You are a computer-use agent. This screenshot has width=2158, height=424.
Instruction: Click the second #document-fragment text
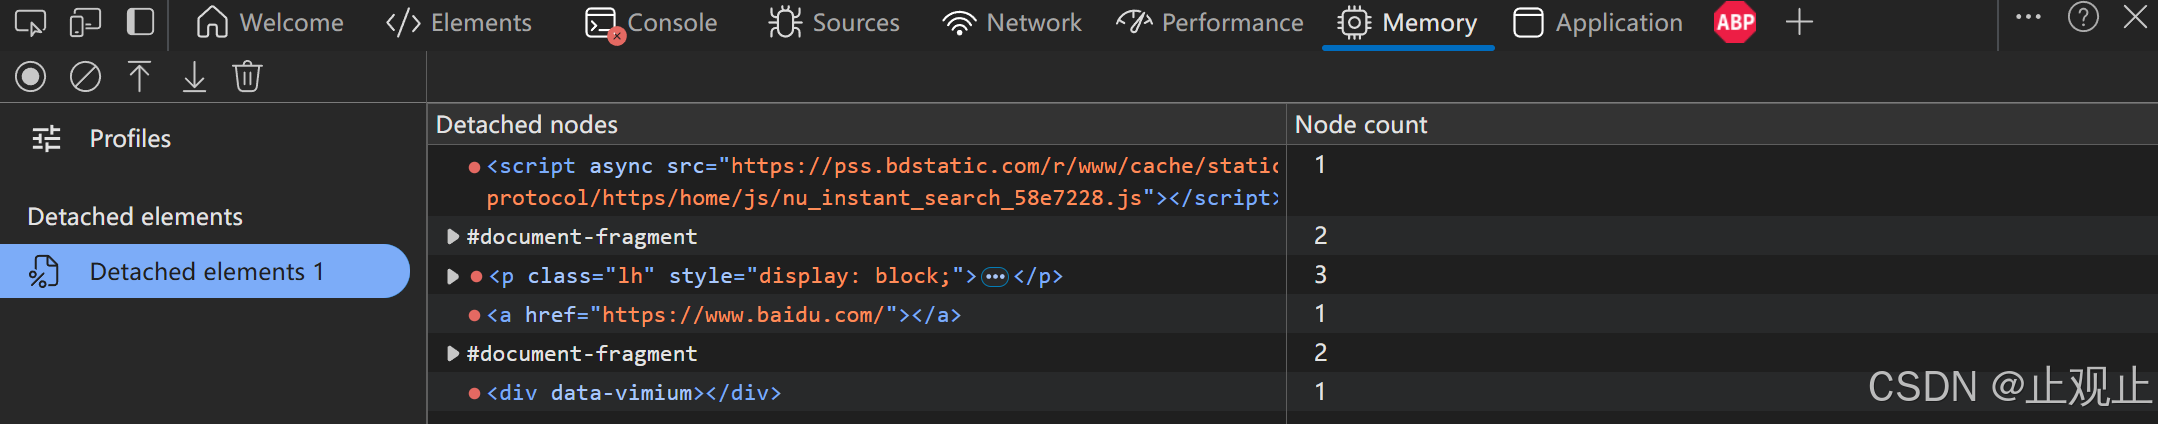click(x=581, y=353)
